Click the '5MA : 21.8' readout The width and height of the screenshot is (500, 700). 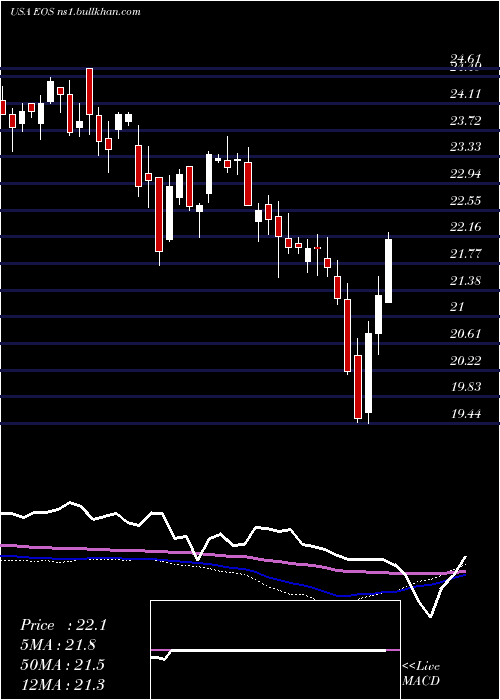pos(58,645)
